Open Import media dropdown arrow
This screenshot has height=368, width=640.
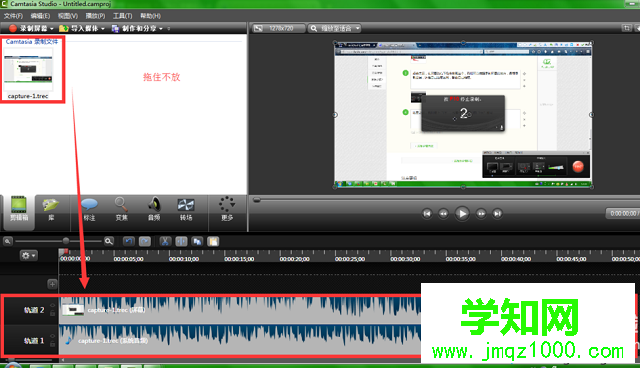click(103, 29)
